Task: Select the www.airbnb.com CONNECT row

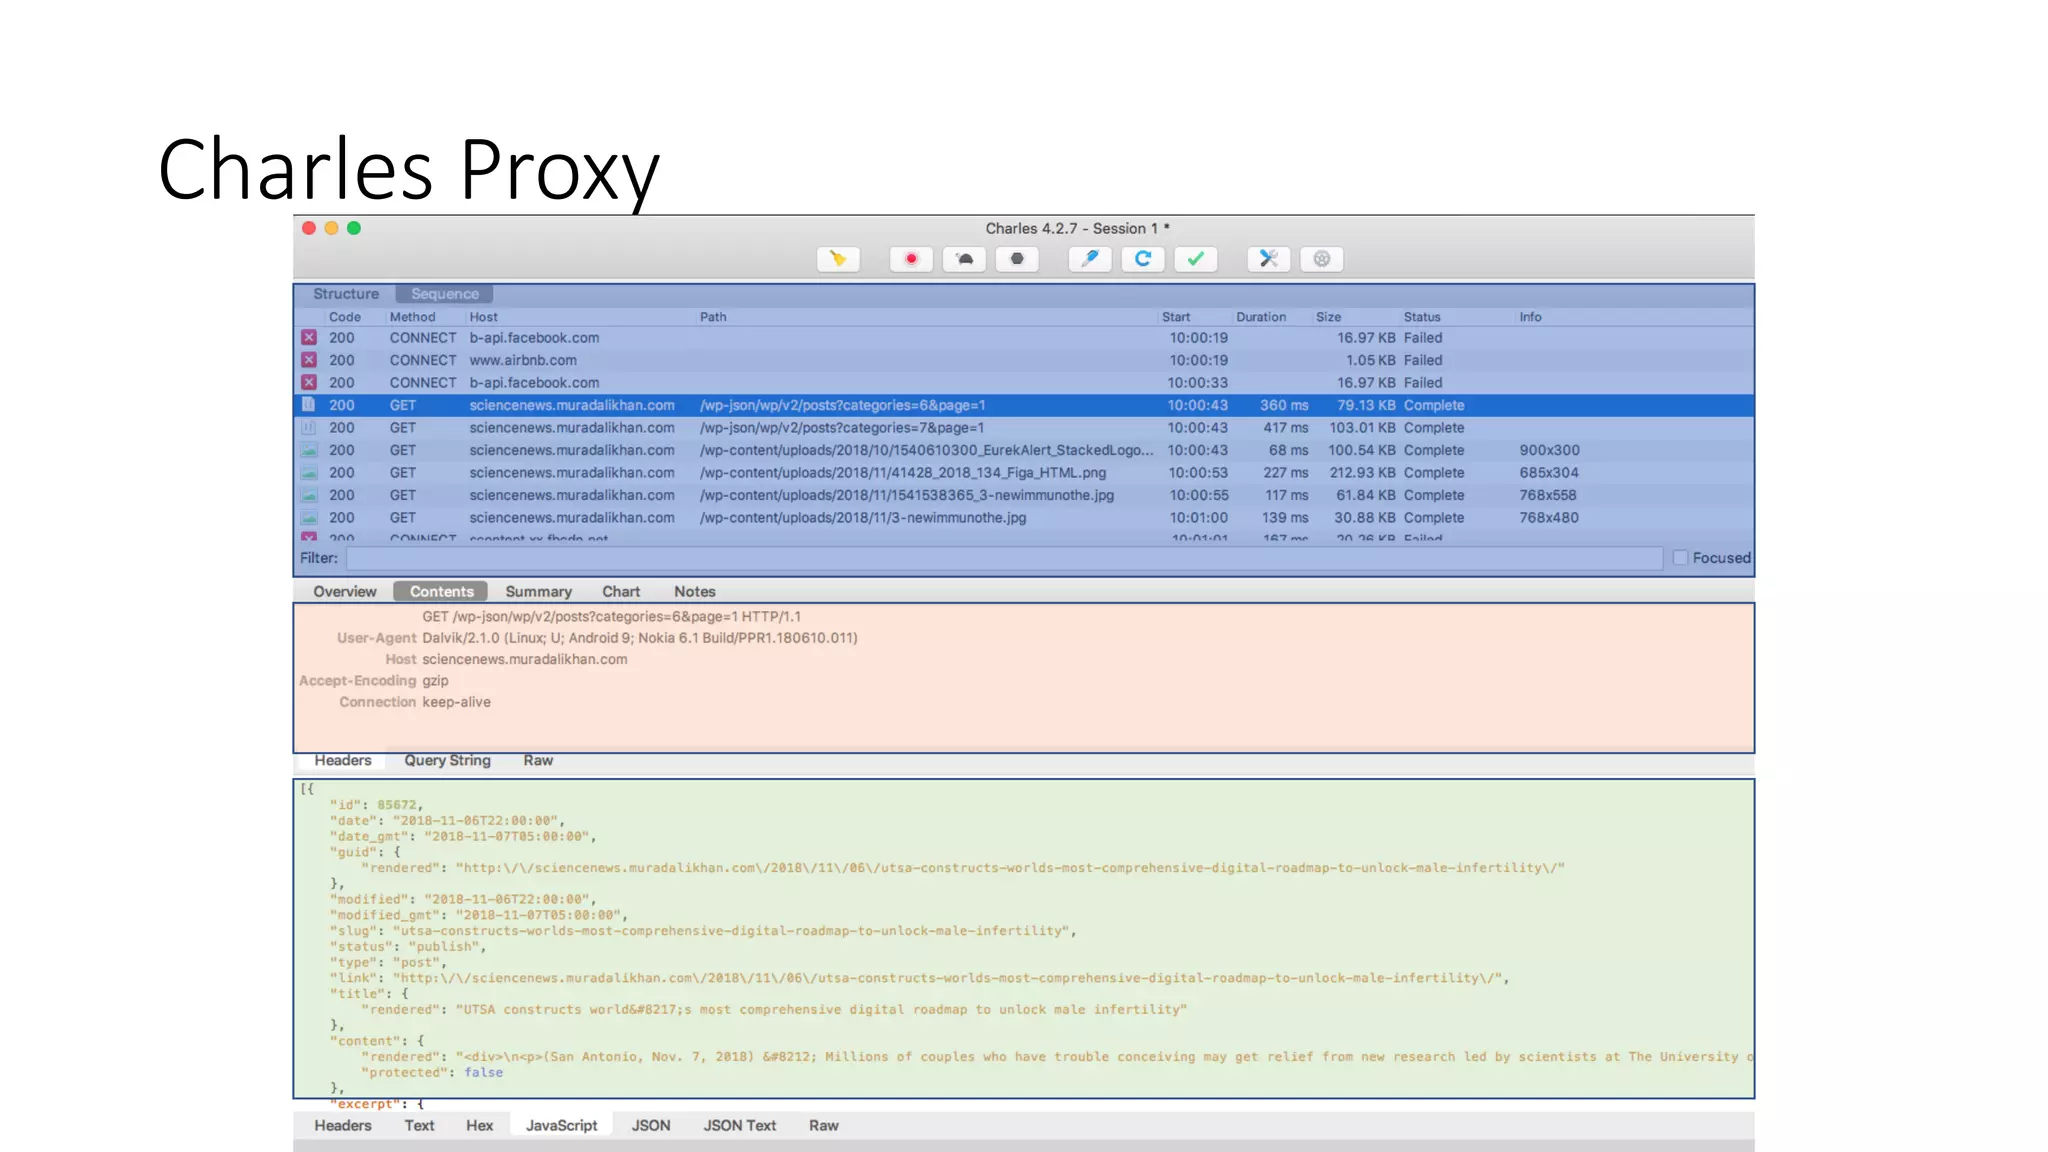Action: [x=1024, y=360]
